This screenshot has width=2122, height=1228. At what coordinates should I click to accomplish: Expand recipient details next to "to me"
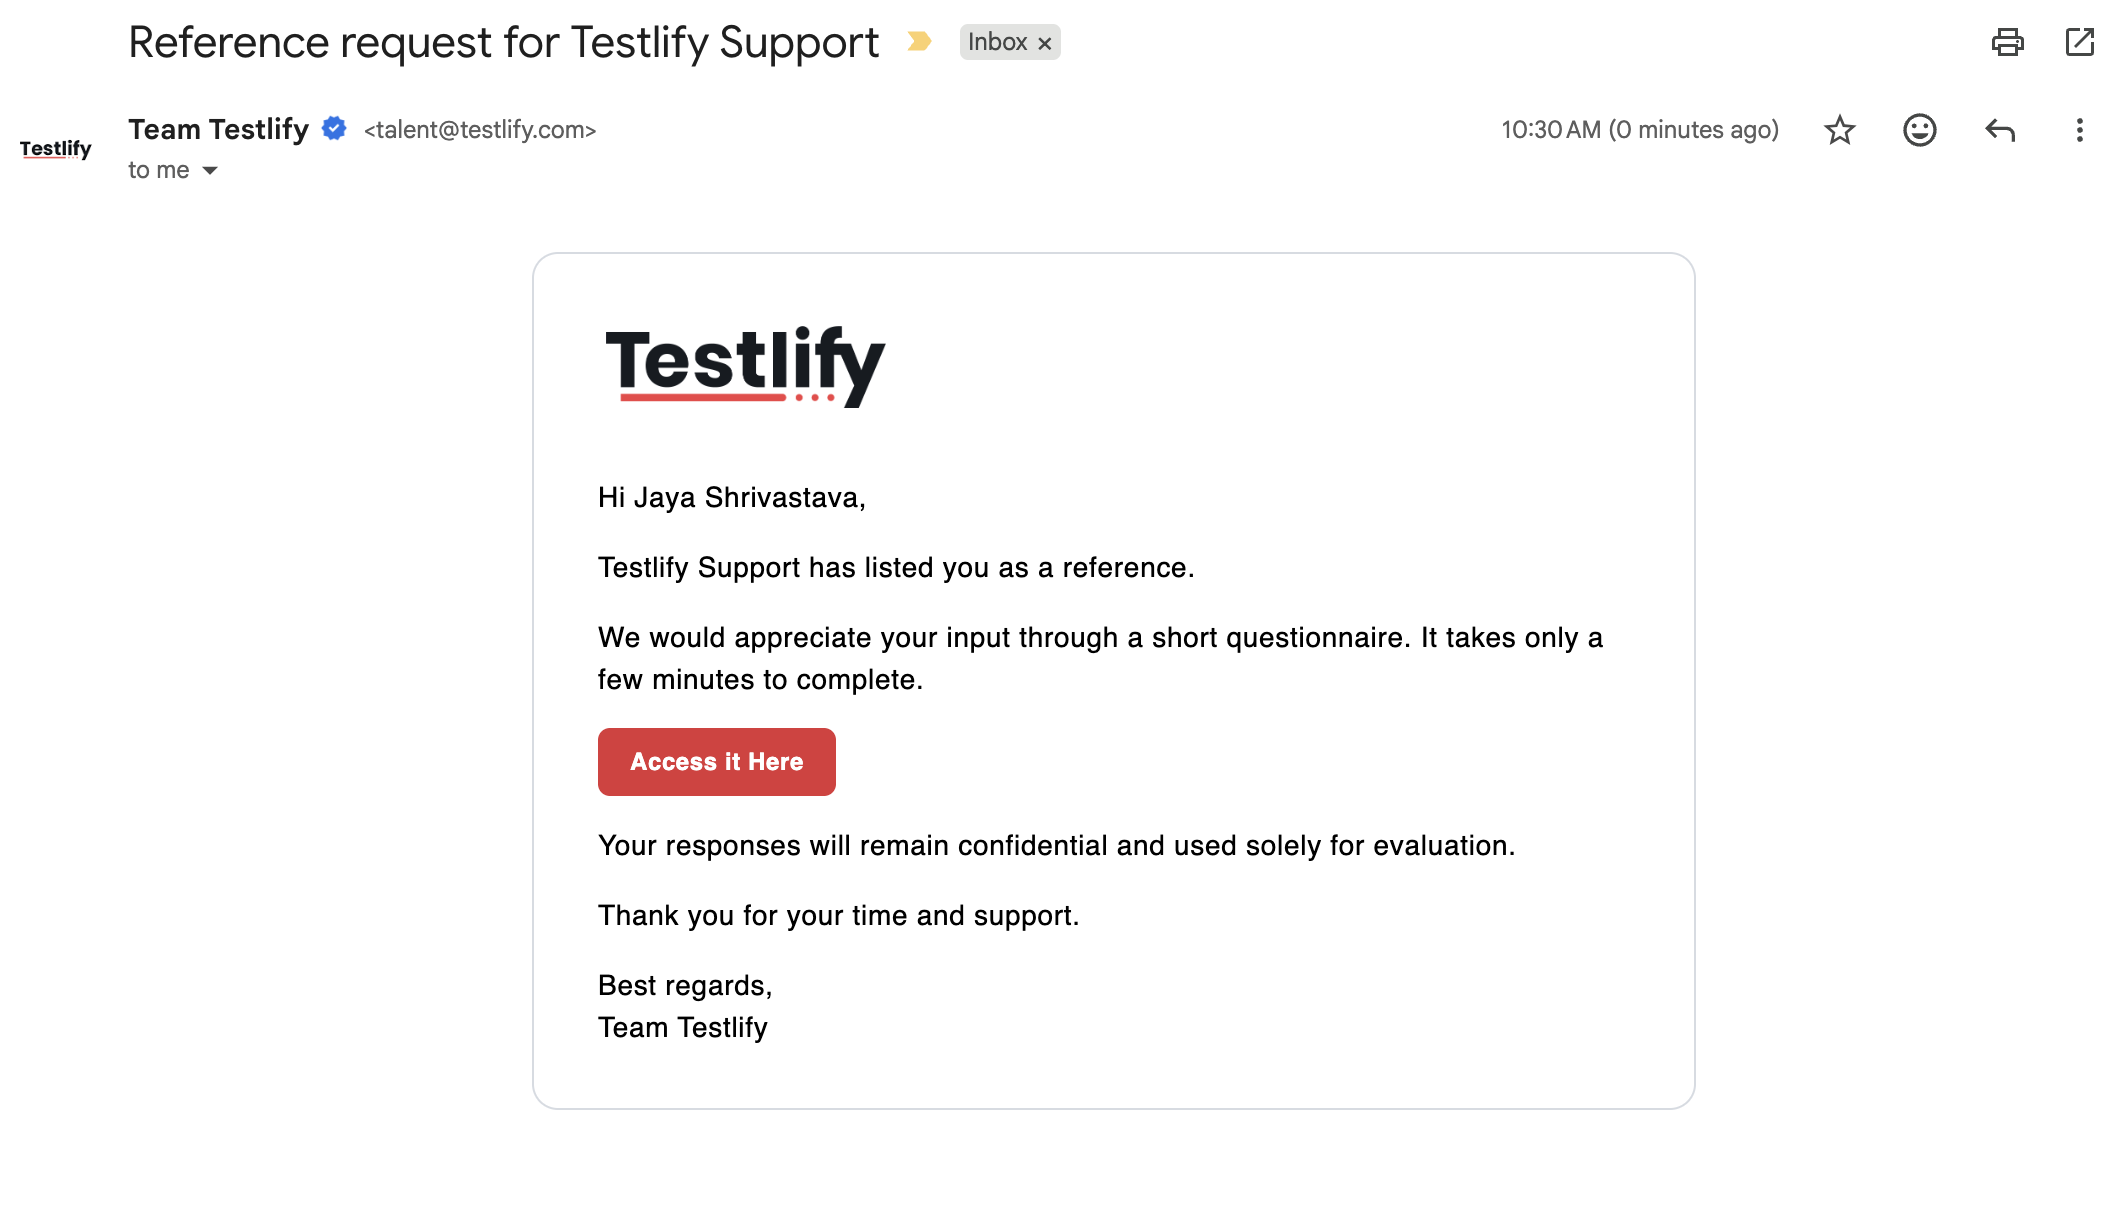210,171
